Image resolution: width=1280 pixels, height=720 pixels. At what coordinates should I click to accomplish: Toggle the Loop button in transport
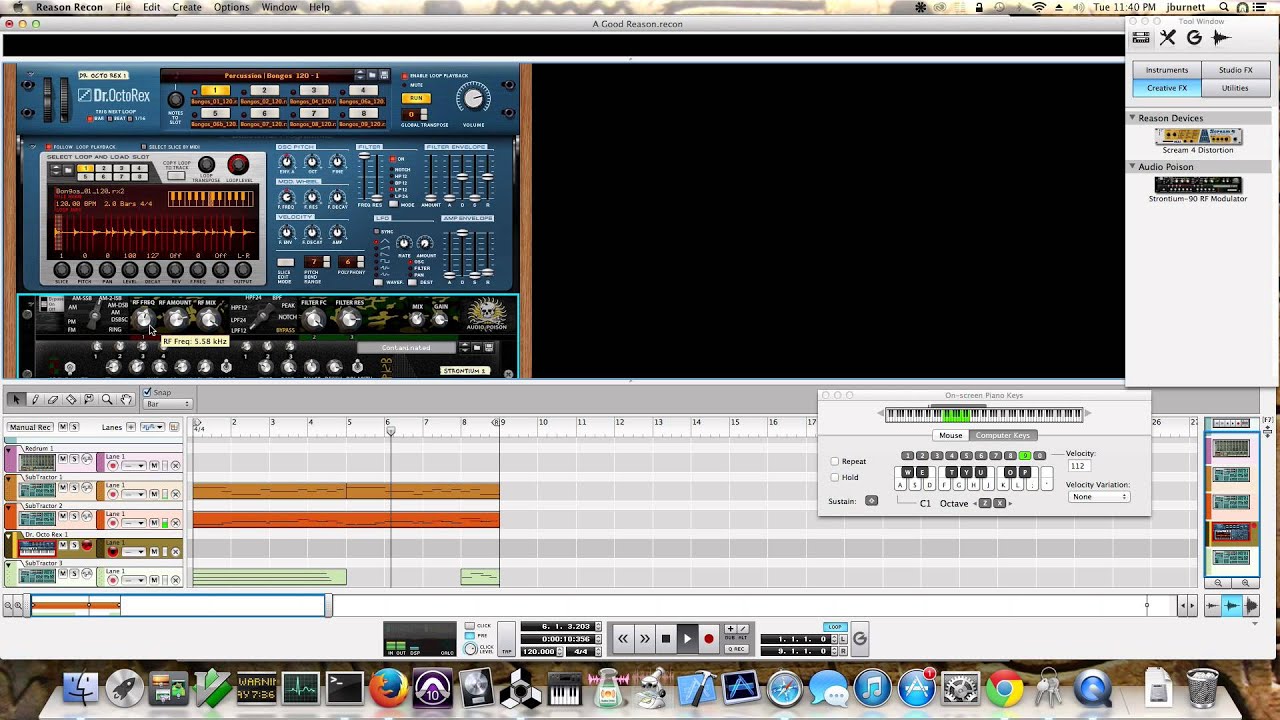tap(835, 627)
